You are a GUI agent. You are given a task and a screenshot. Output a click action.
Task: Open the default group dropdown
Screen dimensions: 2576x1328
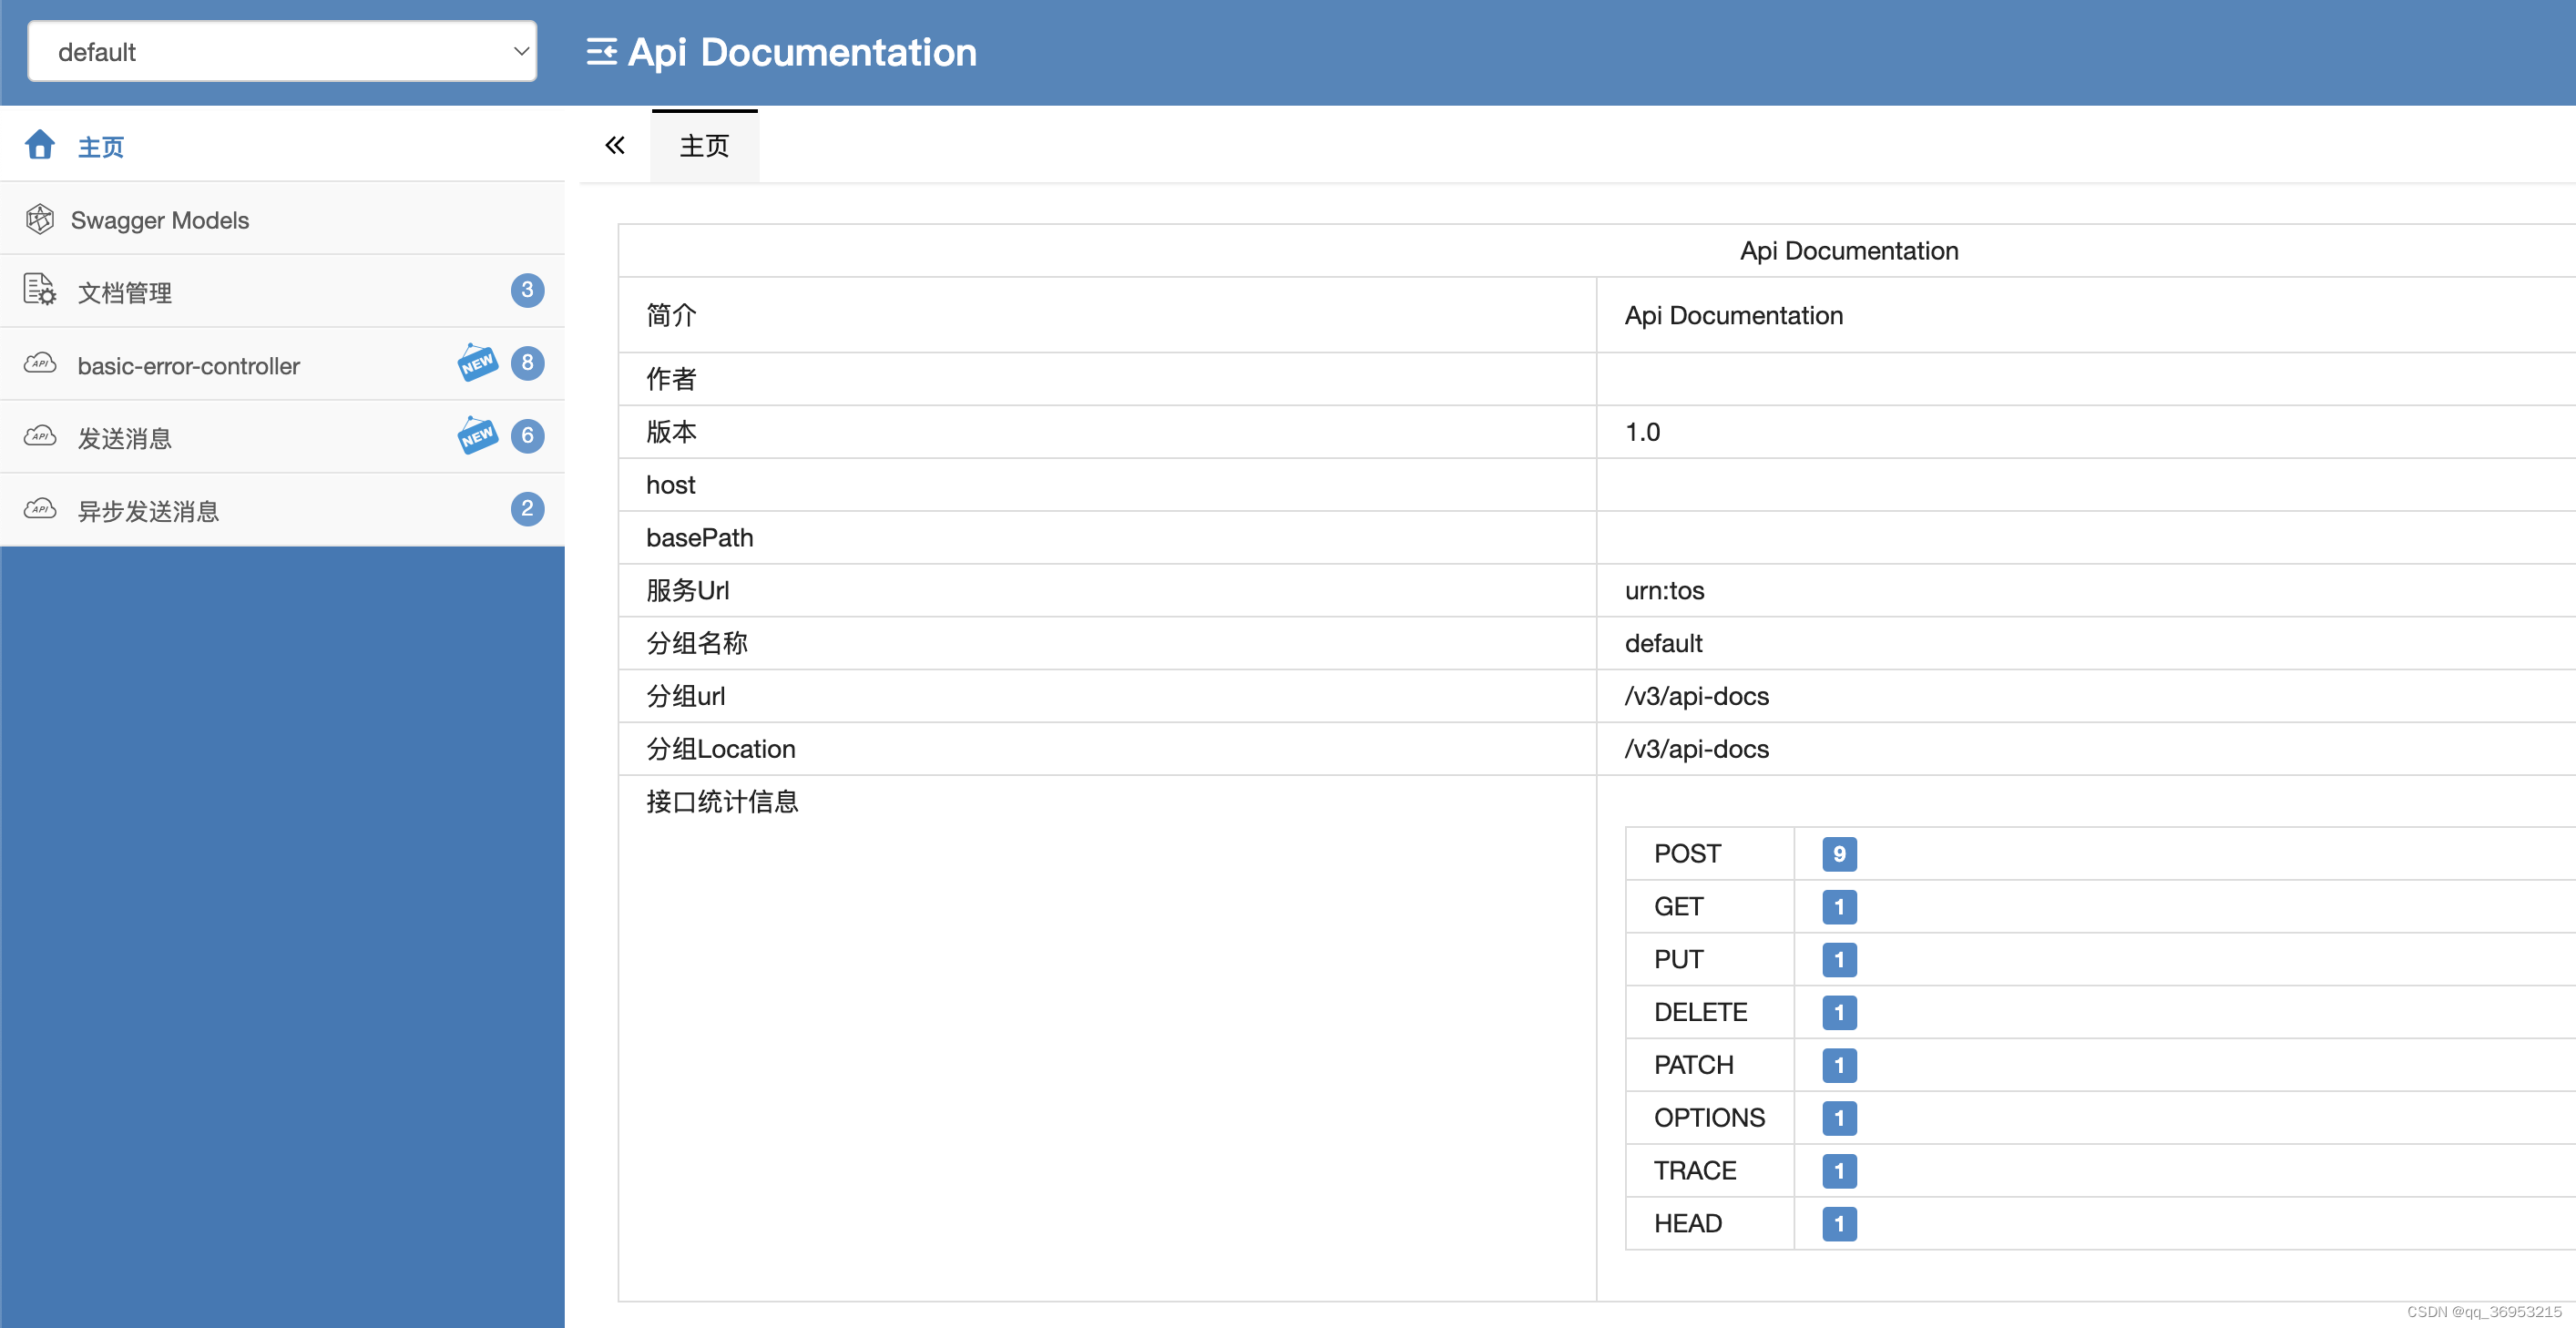(x=282, y=52)
